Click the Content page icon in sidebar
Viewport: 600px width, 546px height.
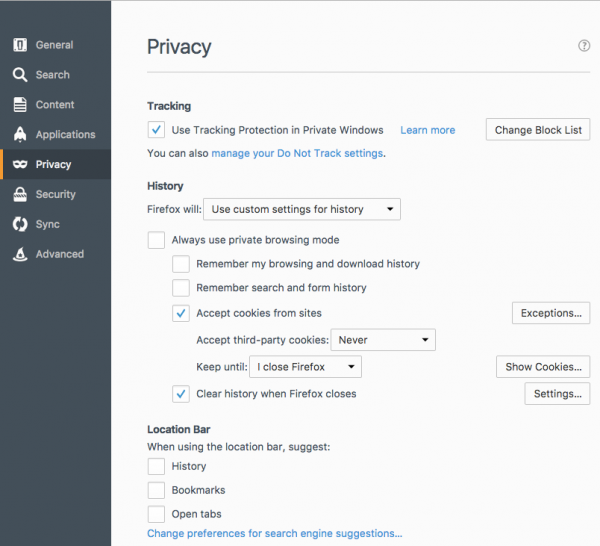tap(20, 105)
